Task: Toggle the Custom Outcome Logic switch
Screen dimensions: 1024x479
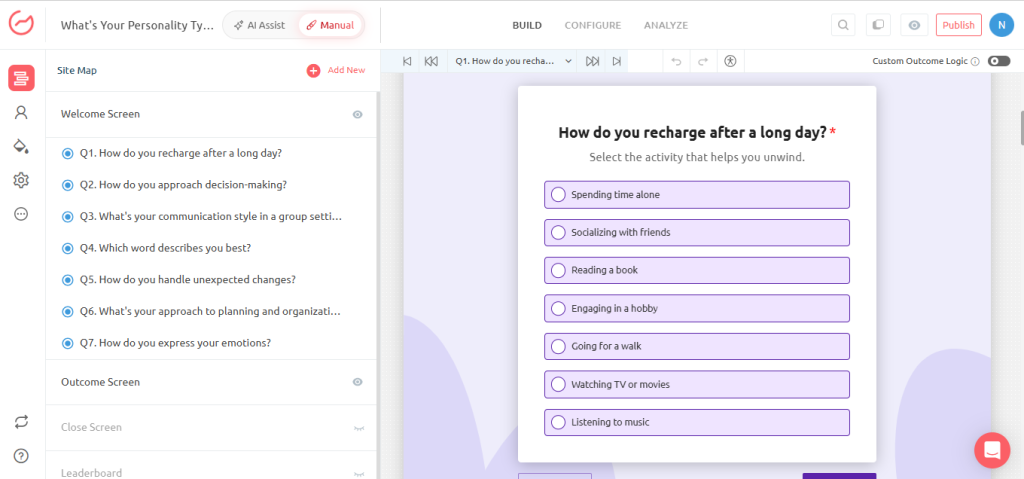Action: tap(999, 61)
